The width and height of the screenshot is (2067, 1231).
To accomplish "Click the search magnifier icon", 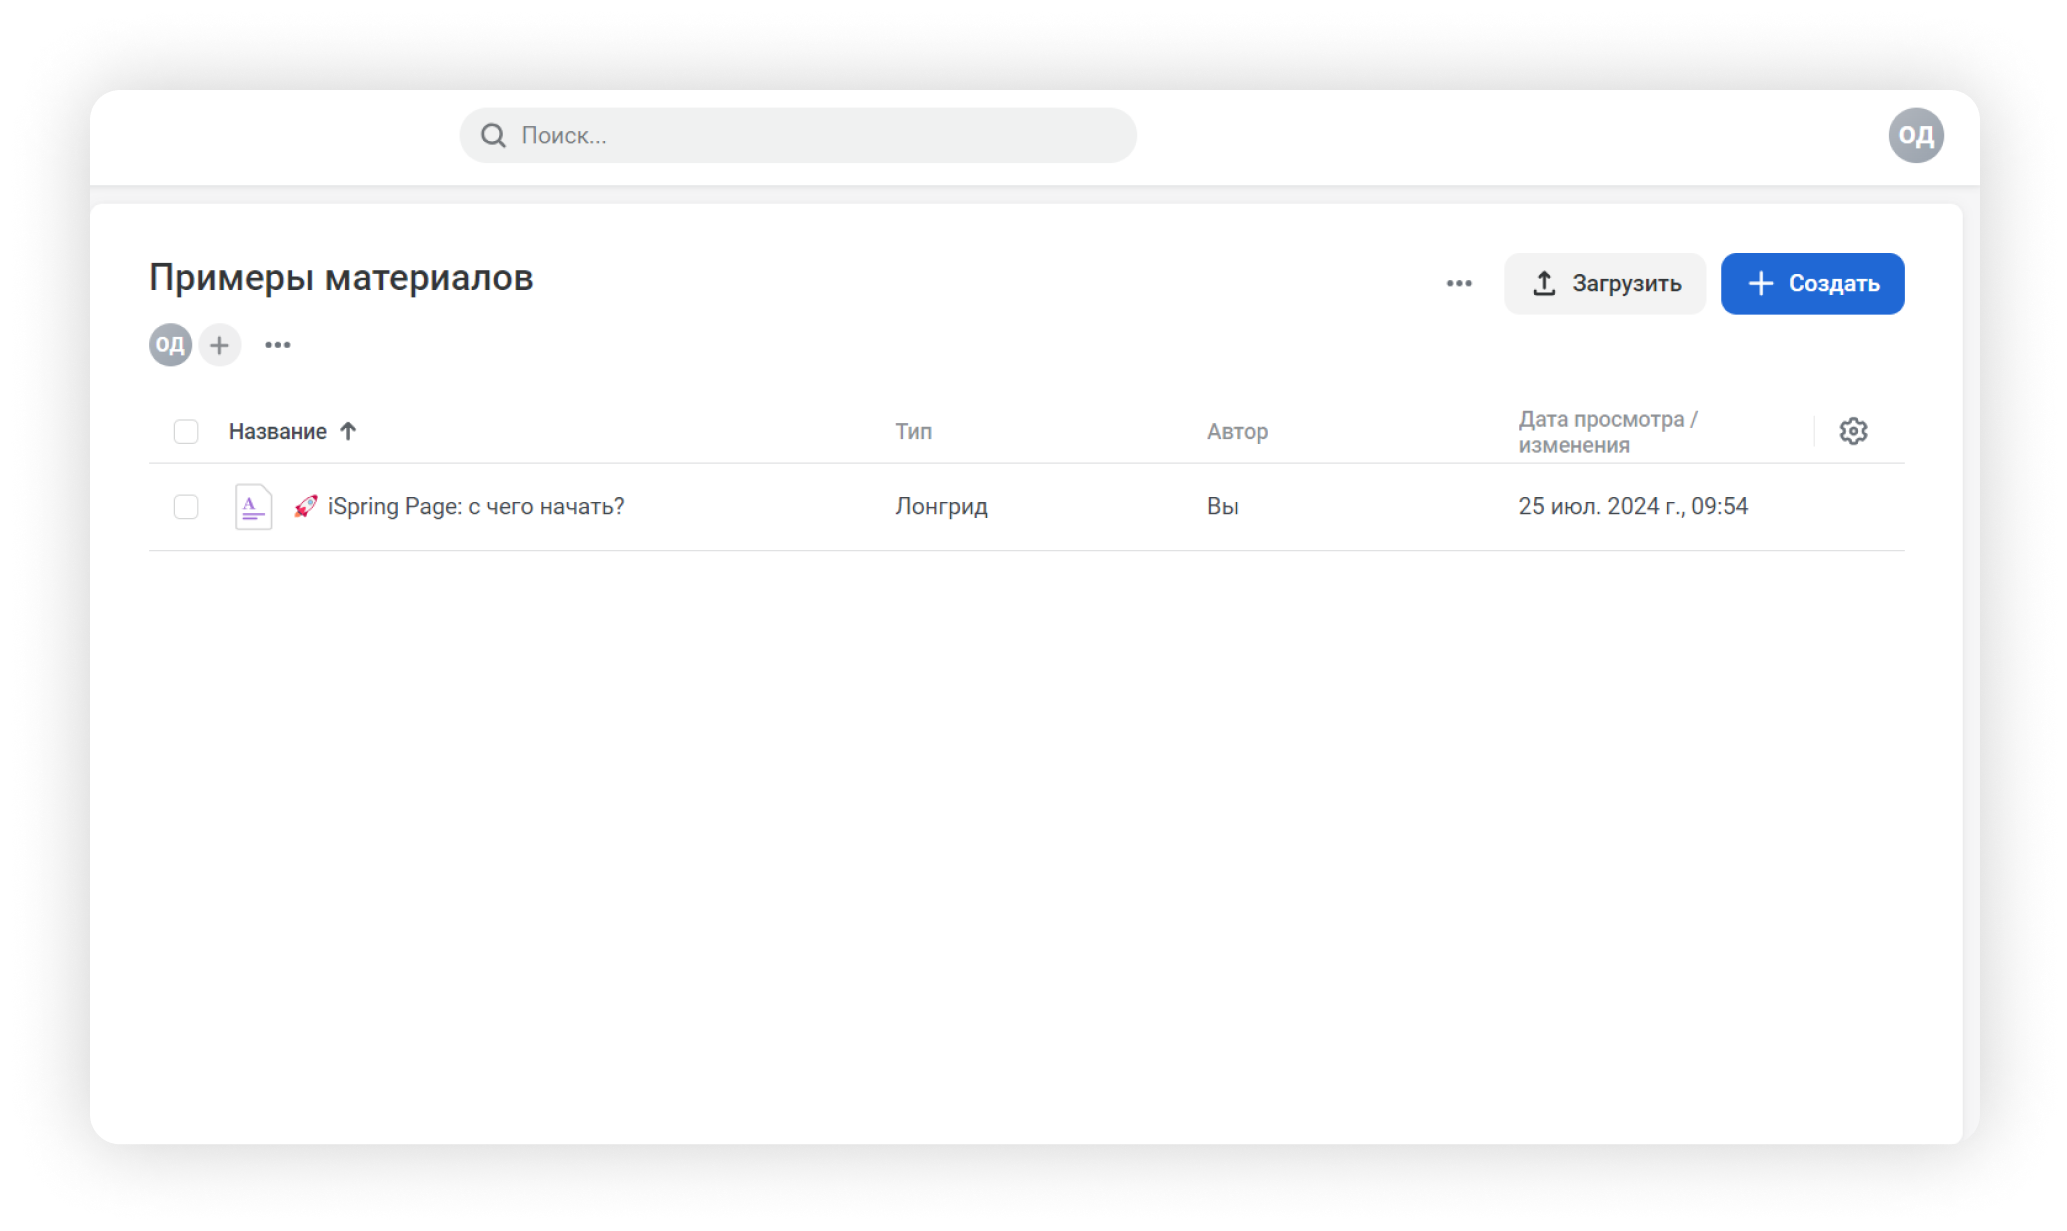I will point(493,135).
